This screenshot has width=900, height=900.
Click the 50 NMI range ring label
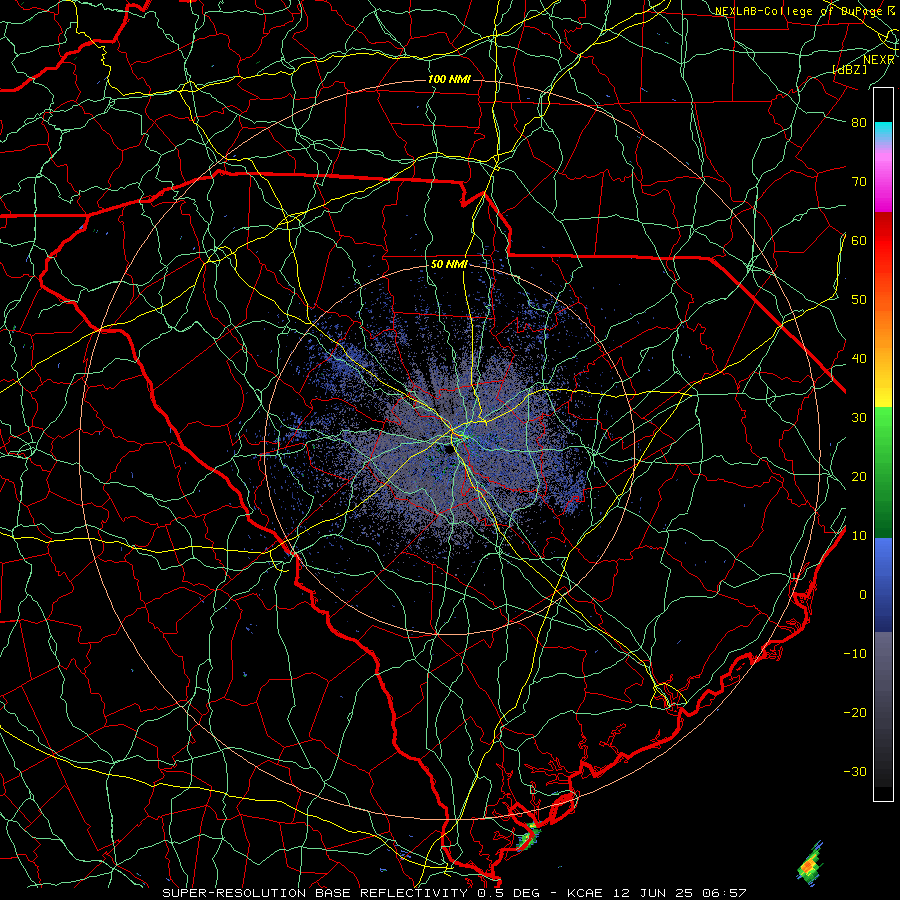pos(449,265)
